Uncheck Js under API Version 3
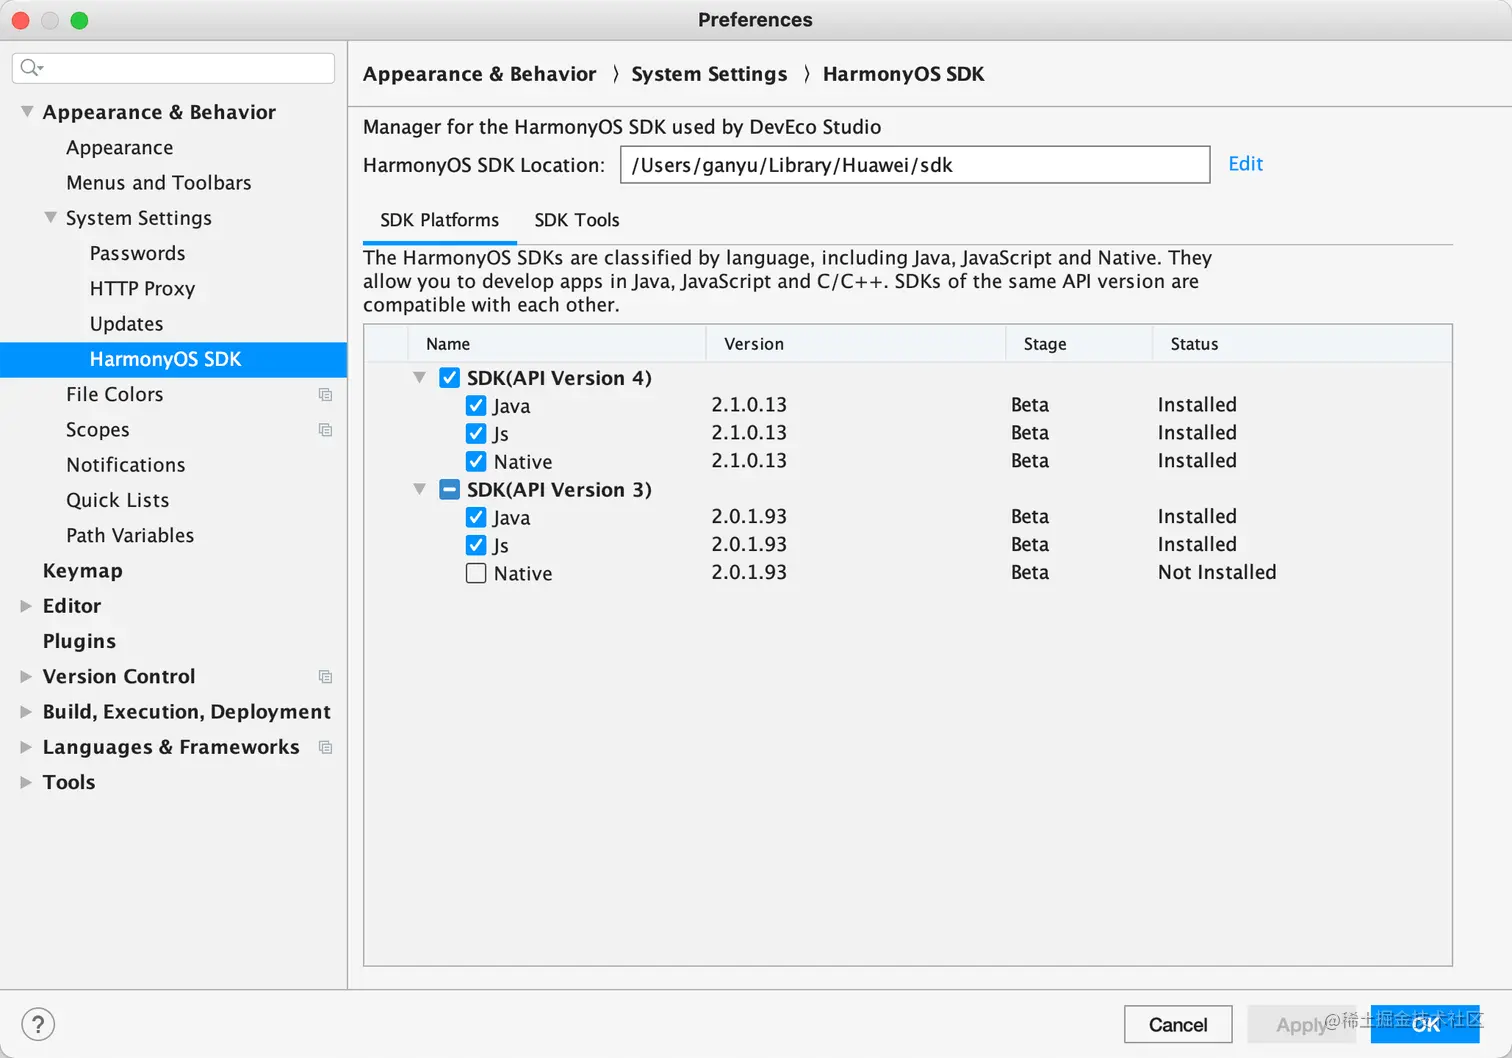The image size is (1512, 1058). (476, 546)
